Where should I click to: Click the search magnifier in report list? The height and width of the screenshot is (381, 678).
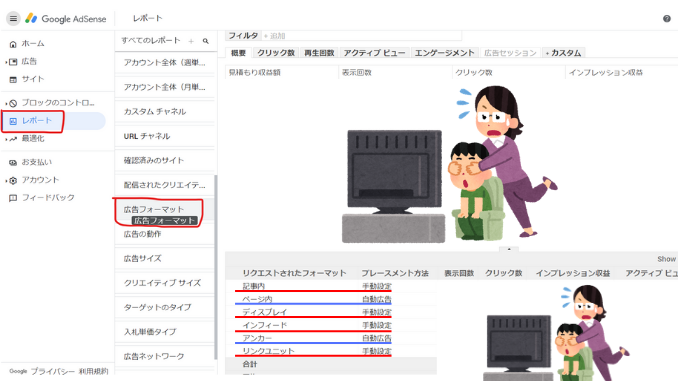pos(206,41)
